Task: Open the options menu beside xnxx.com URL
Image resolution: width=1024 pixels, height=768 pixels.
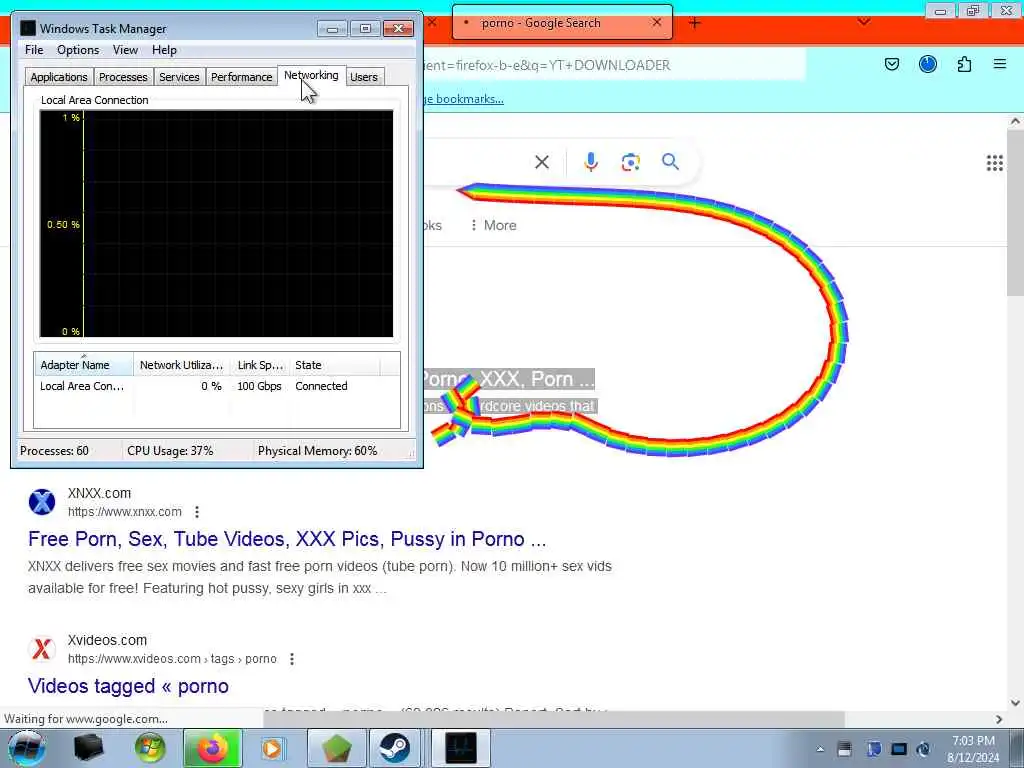Action: pos(197,512)
